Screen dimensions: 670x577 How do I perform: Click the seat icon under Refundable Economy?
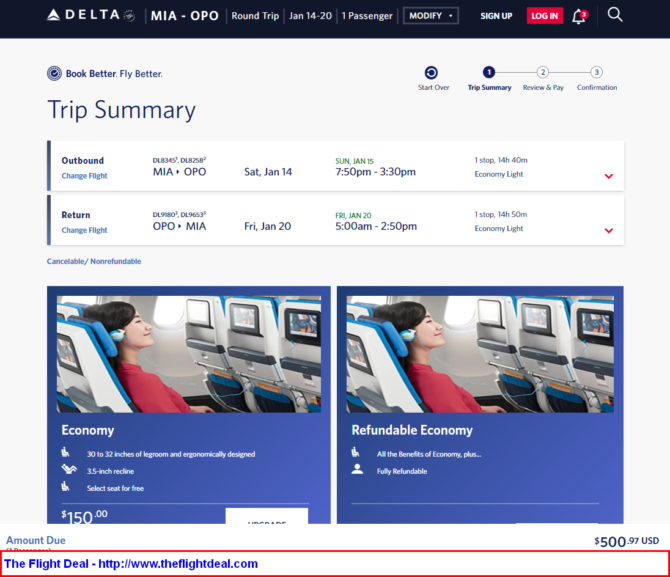[356, 452]
